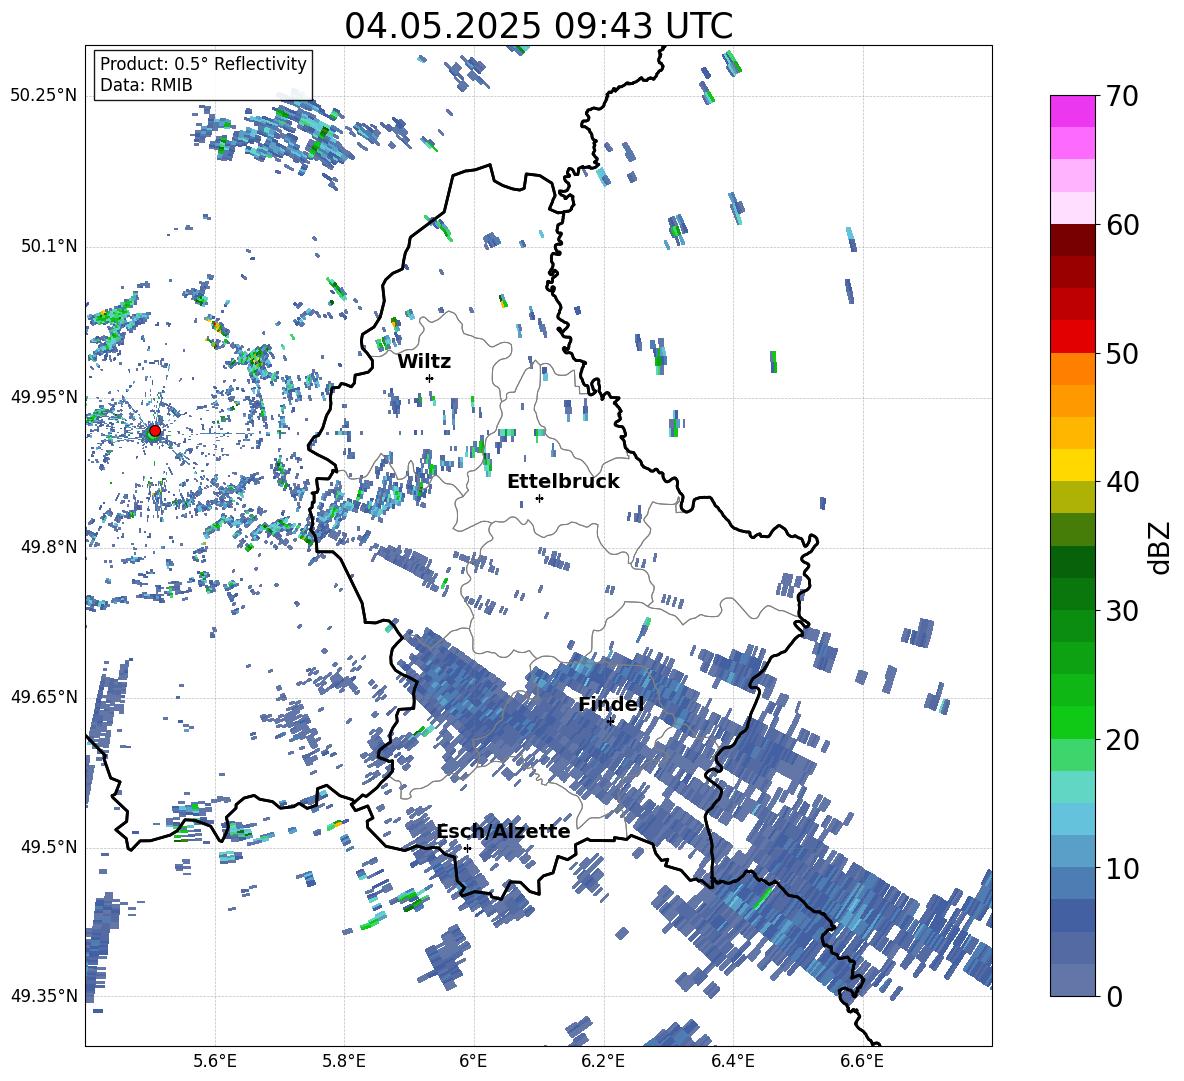Image resolution: width=1184 pixels, height=1081 pixels.
Task: Click the 49.8°N latitude label
Action: tap(48, 547)
